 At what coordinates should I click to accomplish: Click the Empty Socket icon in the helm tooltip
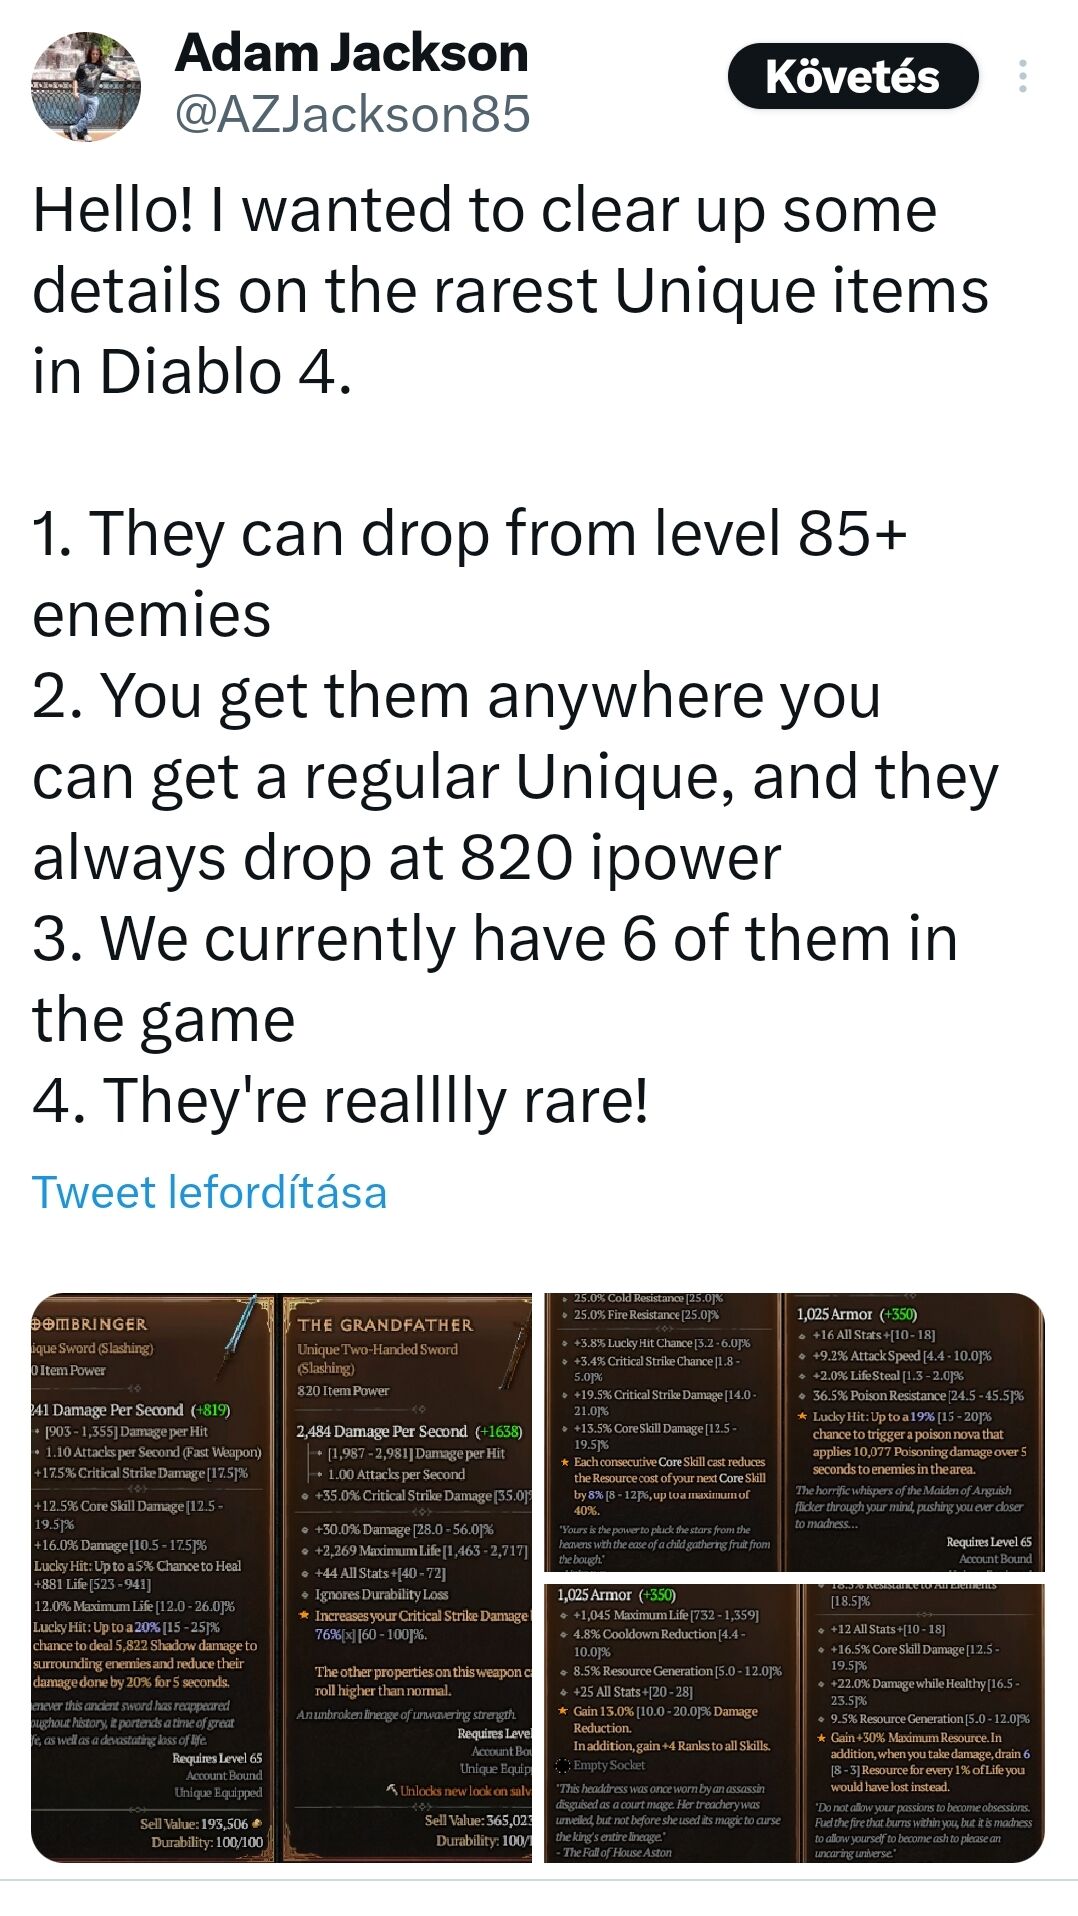[x=563, y=1765]
